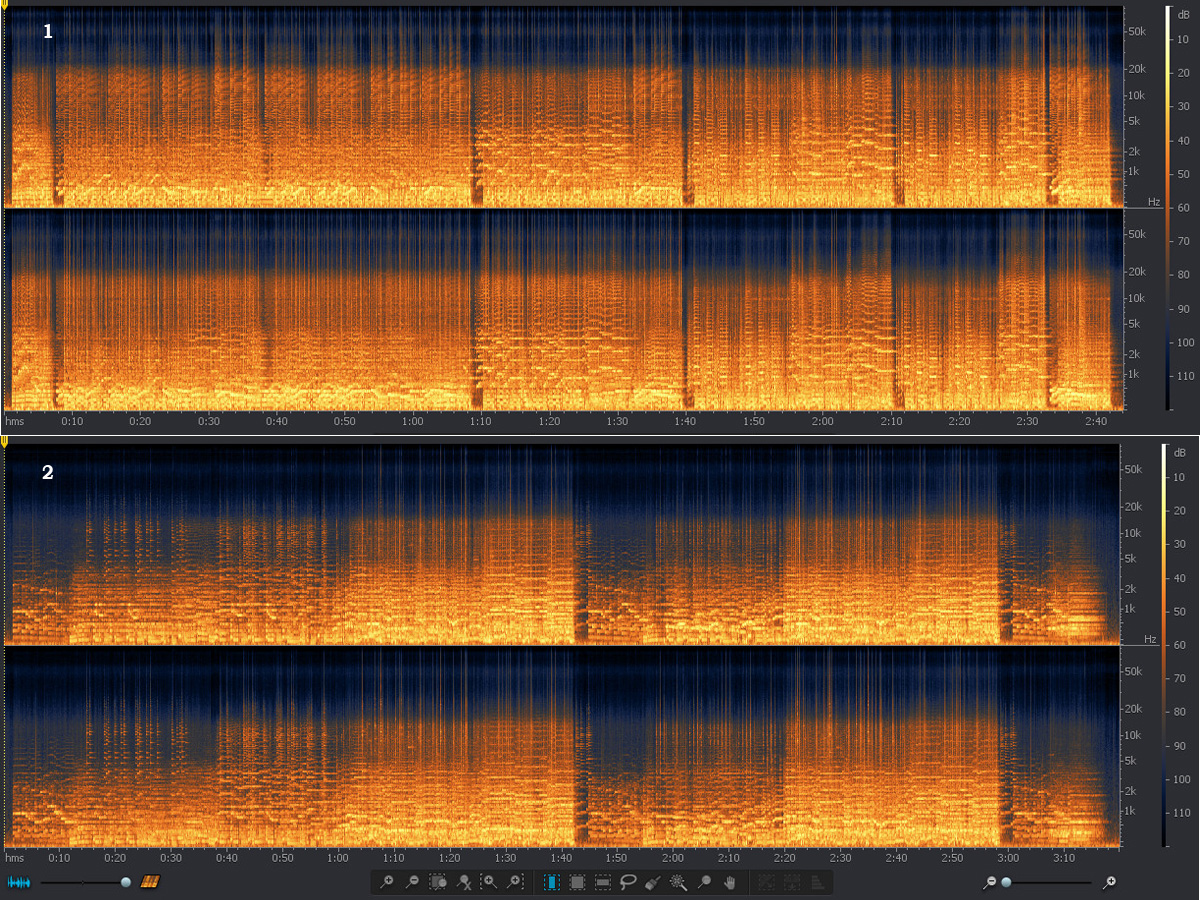Screen dimensions: 1200x900
Task: Select the time-frequency rectangle selection tool
Action: 577,882
